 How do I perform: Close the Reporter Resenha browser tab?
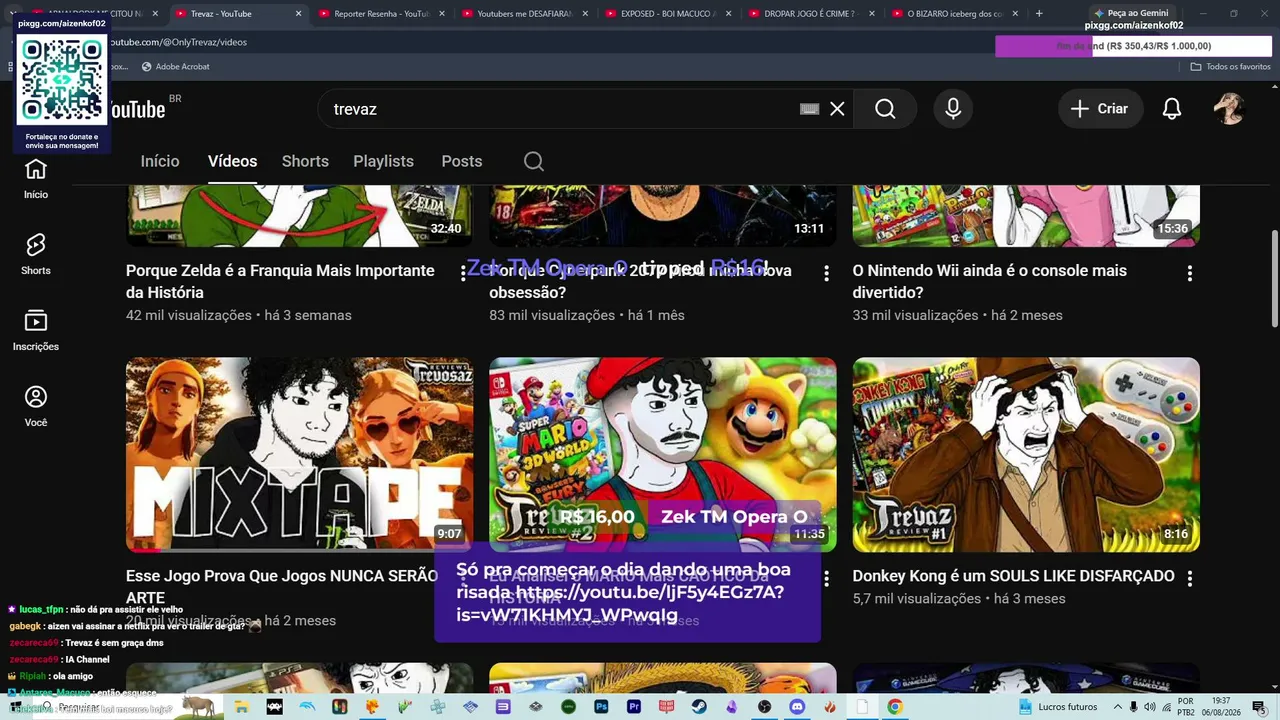tap(441, 14)
